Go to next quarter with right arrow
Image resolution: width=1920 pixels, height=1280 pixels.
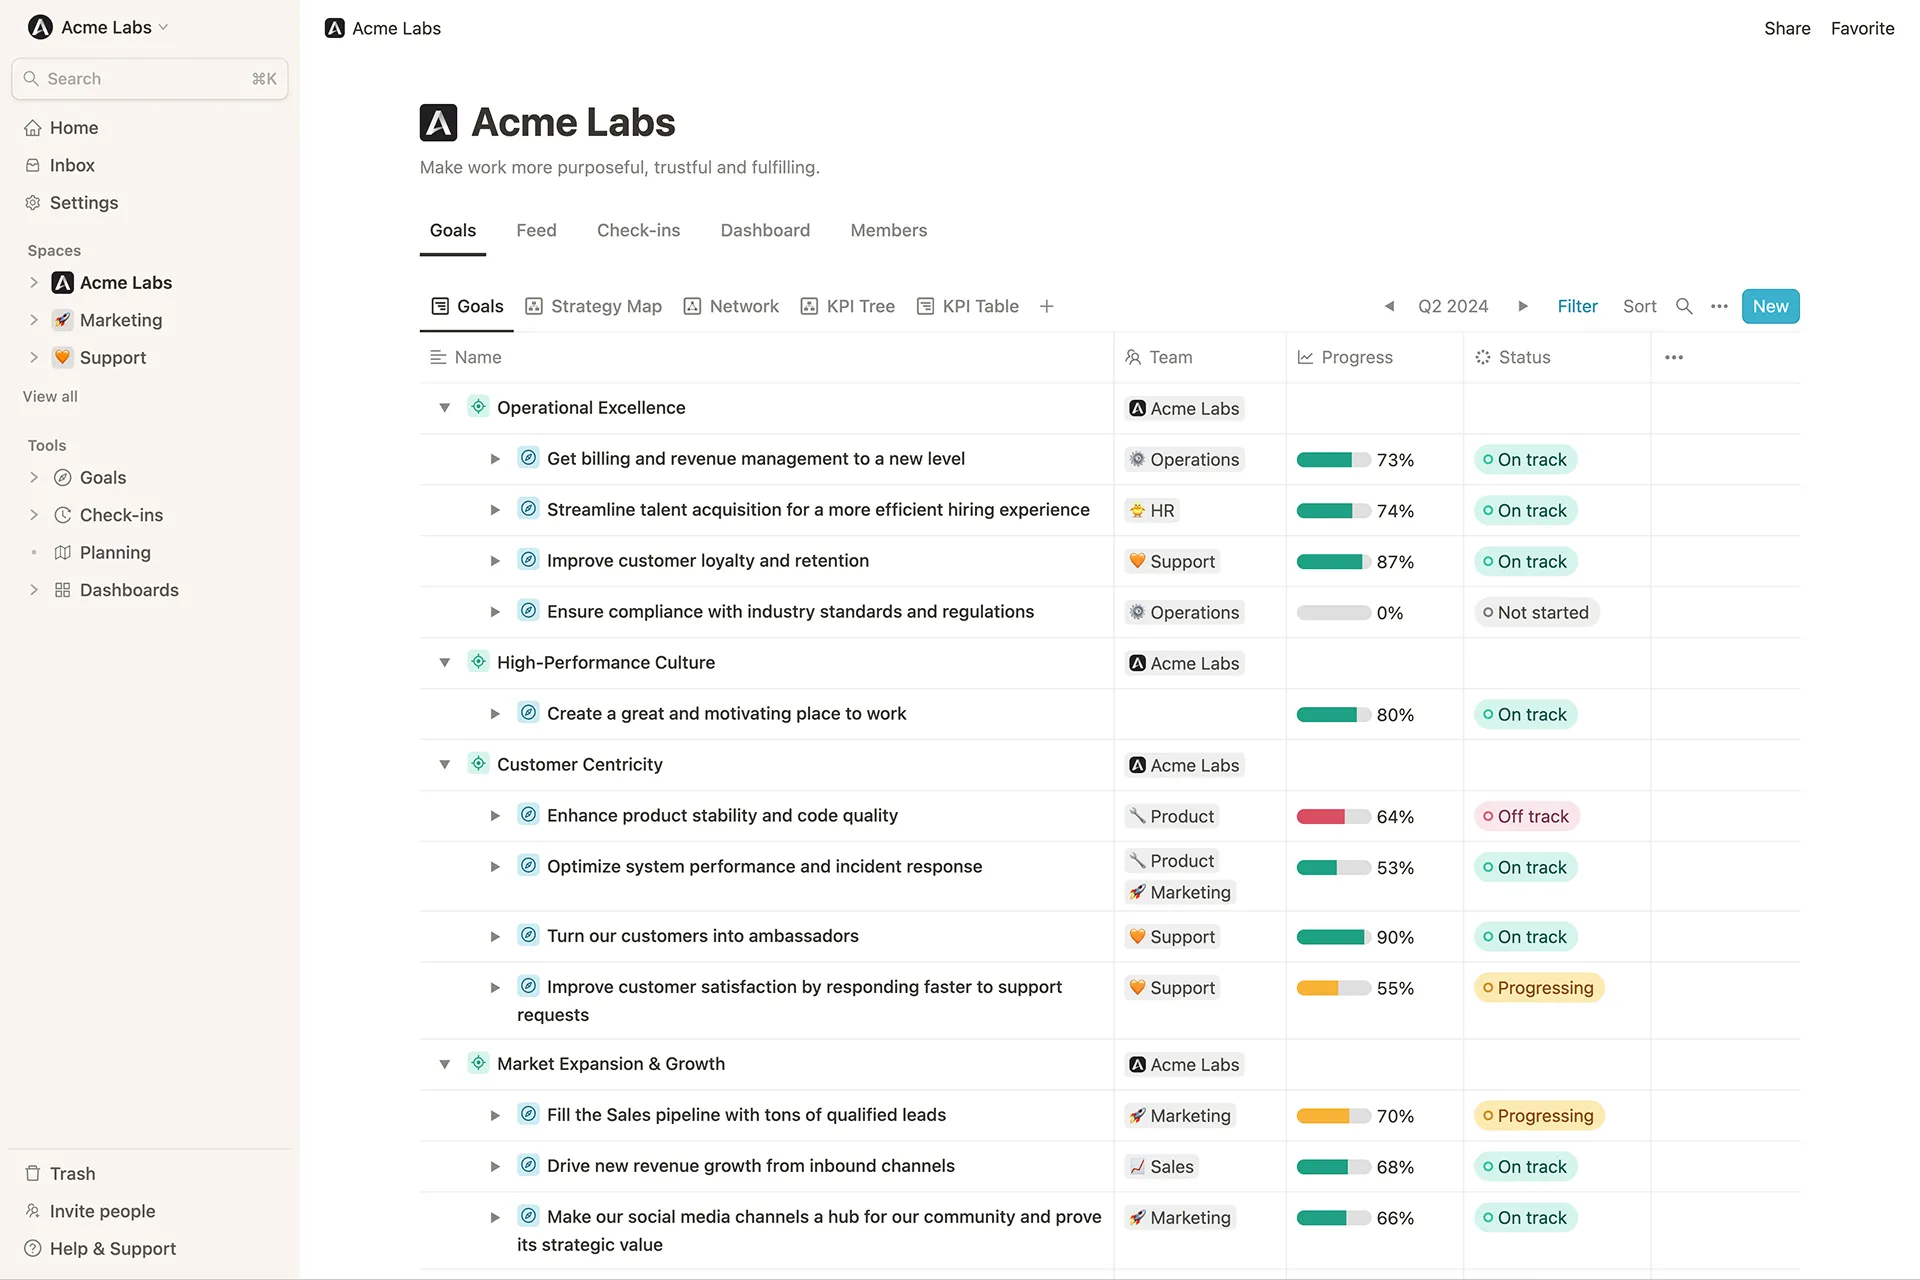tap(1523, 306)
